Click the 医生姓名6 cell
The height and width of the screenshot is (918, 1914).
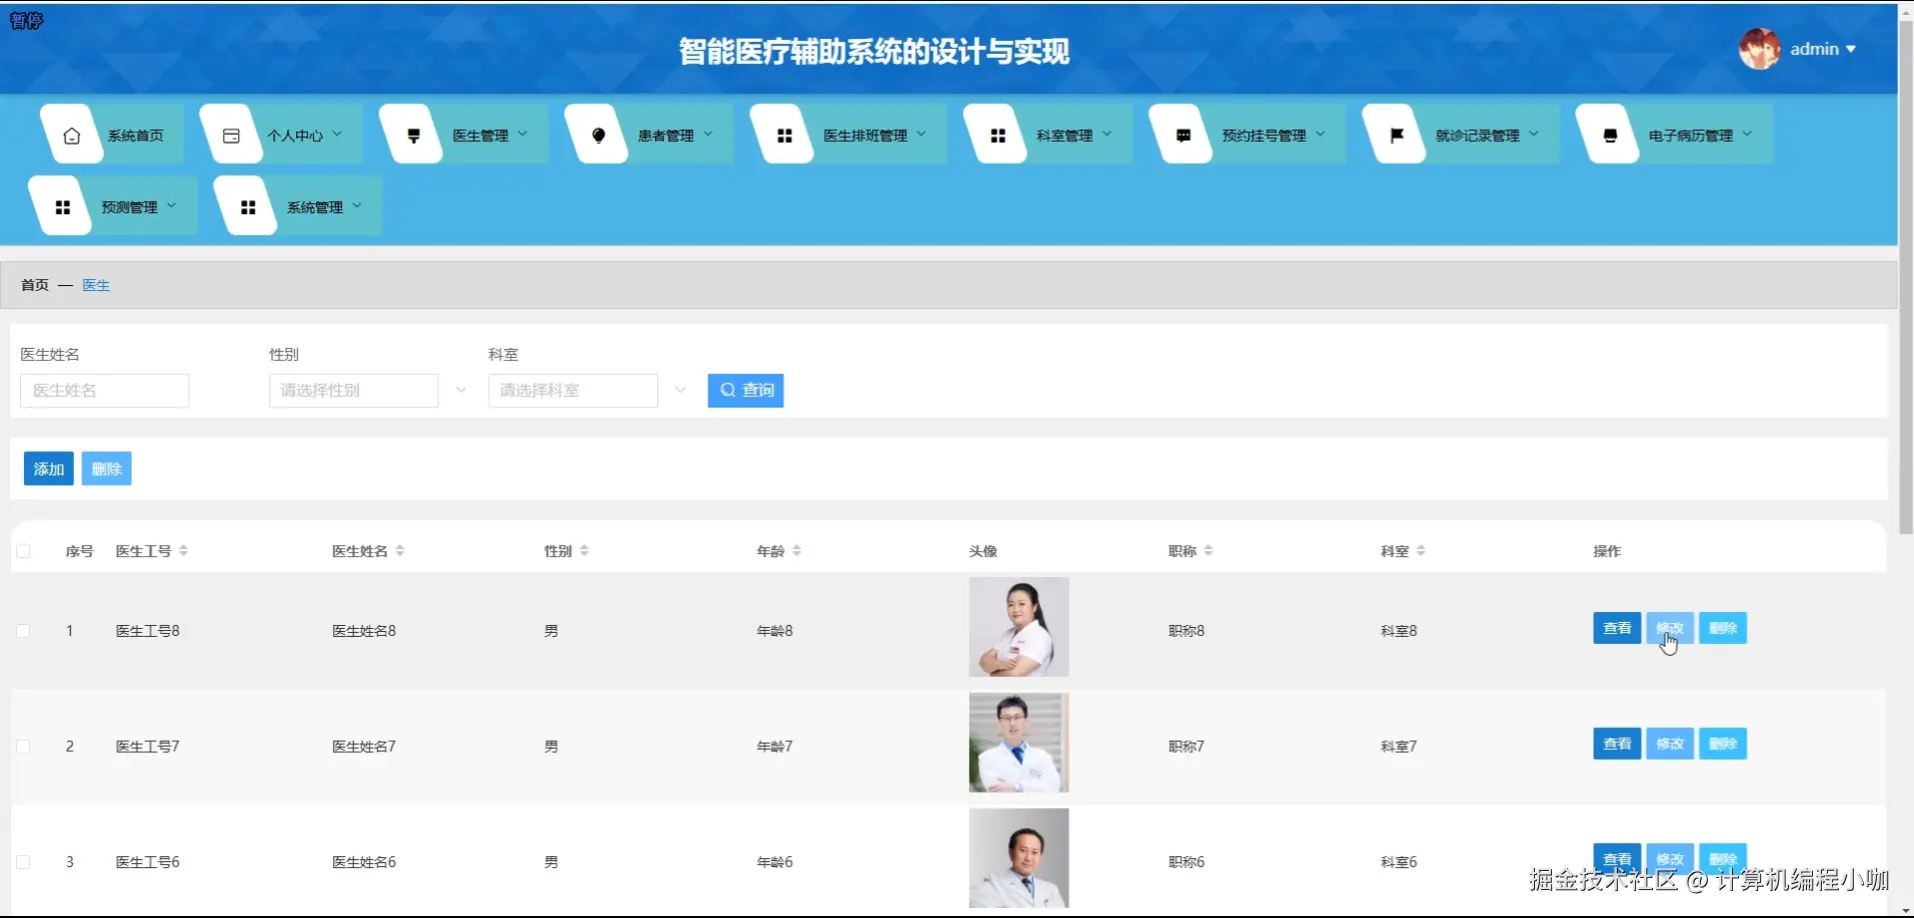[364, 862]
